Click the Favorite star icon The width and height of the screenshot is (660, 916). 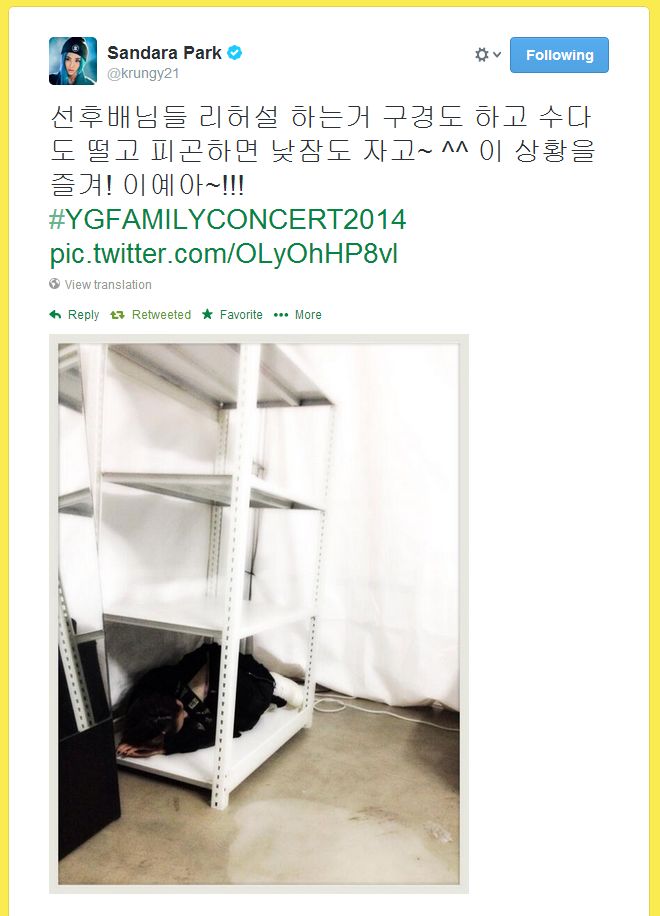[207, 314]
